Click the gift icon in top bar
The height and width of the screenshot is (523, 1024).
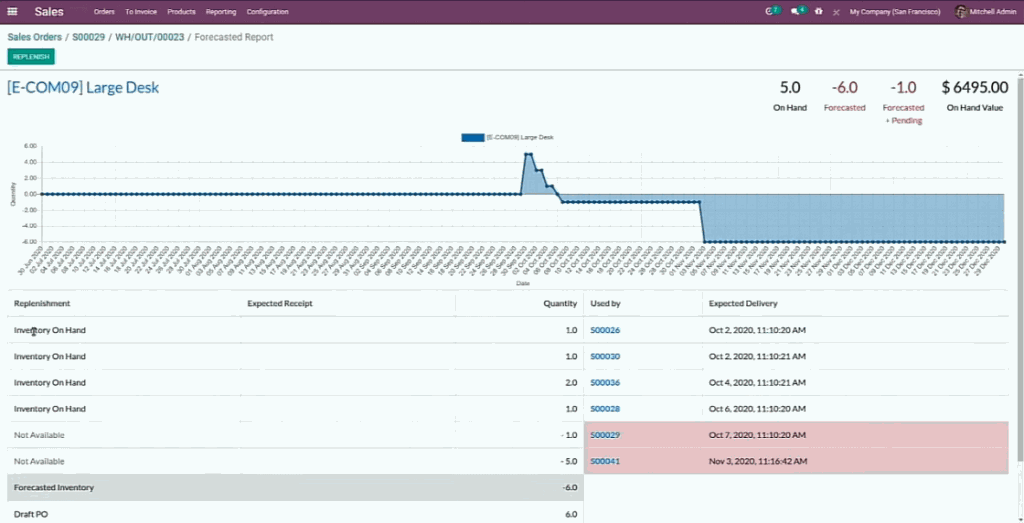coord(819,12)
